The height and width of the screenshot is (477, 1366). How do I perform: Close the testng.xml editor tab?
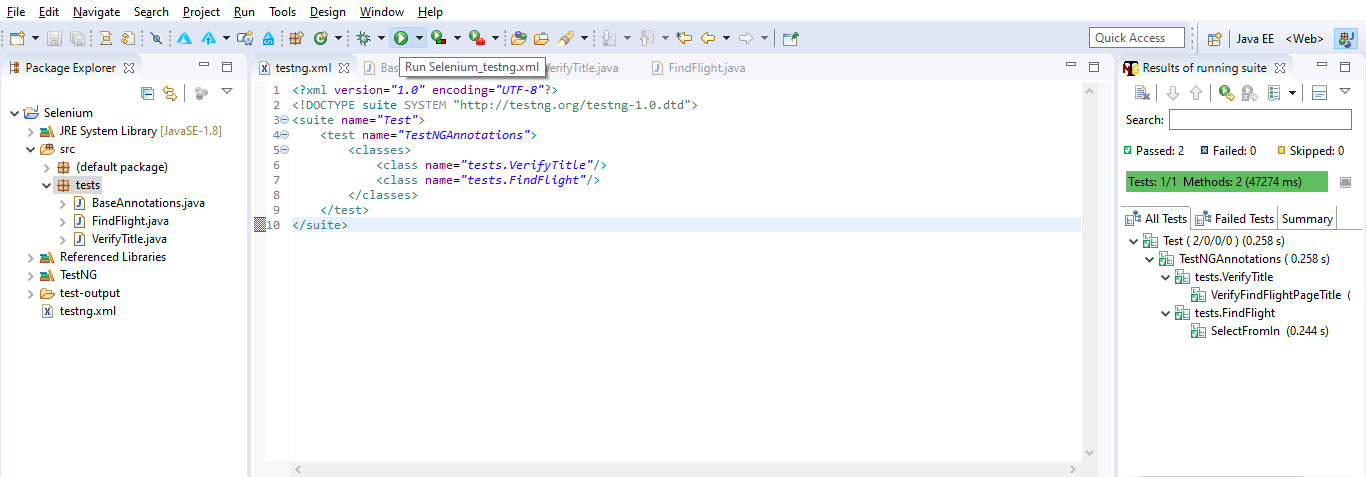[343, 68]
